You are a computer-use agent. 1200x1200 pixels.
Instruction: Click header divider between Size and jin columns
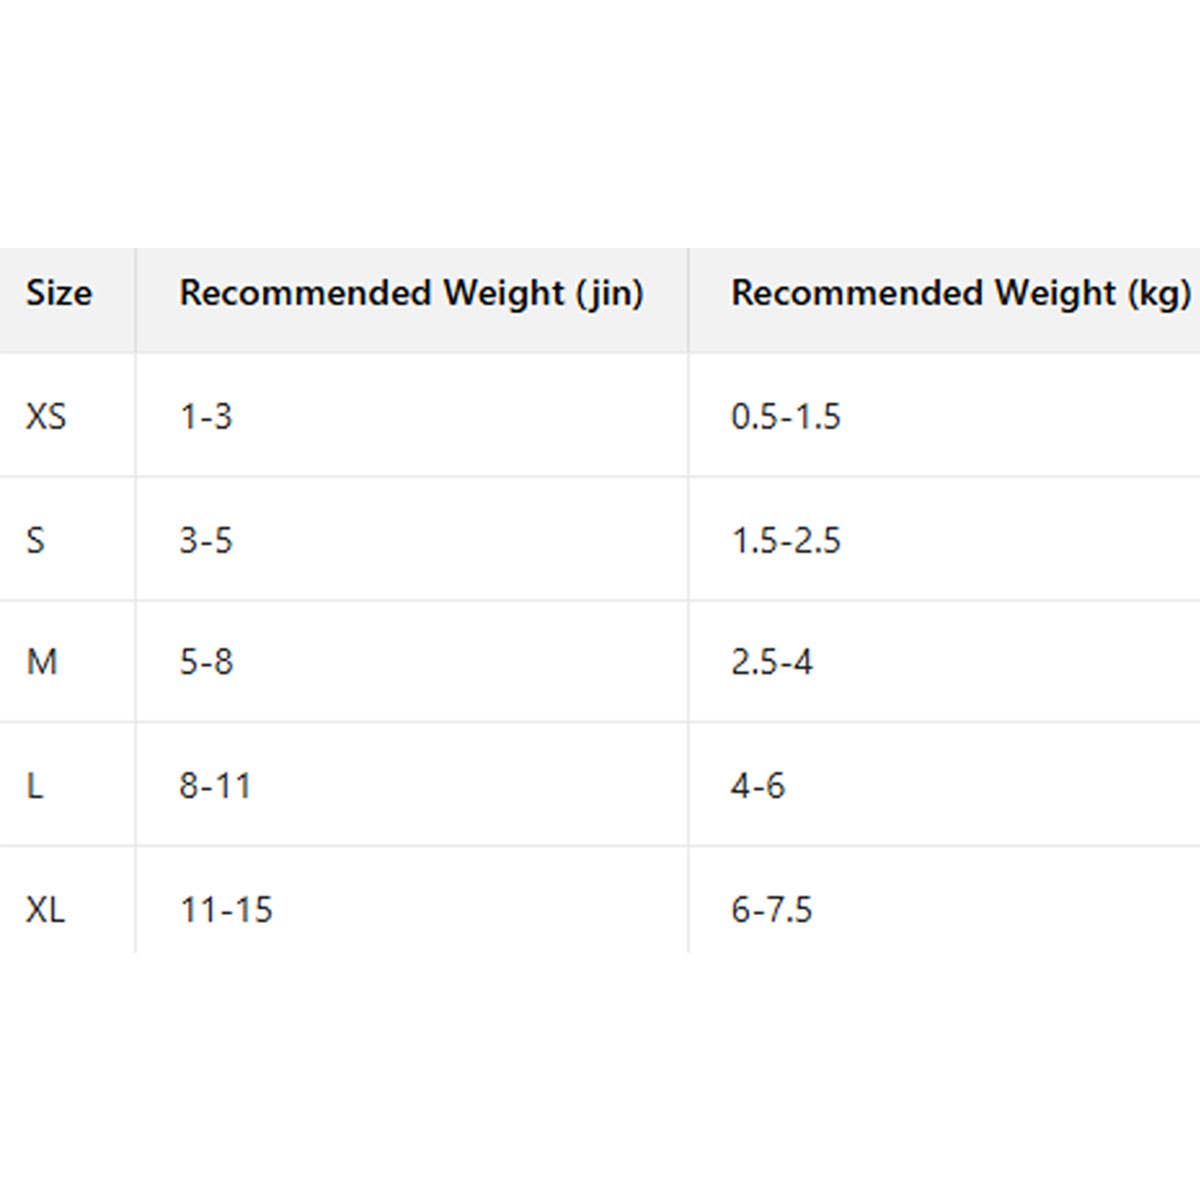coord(136,300)
